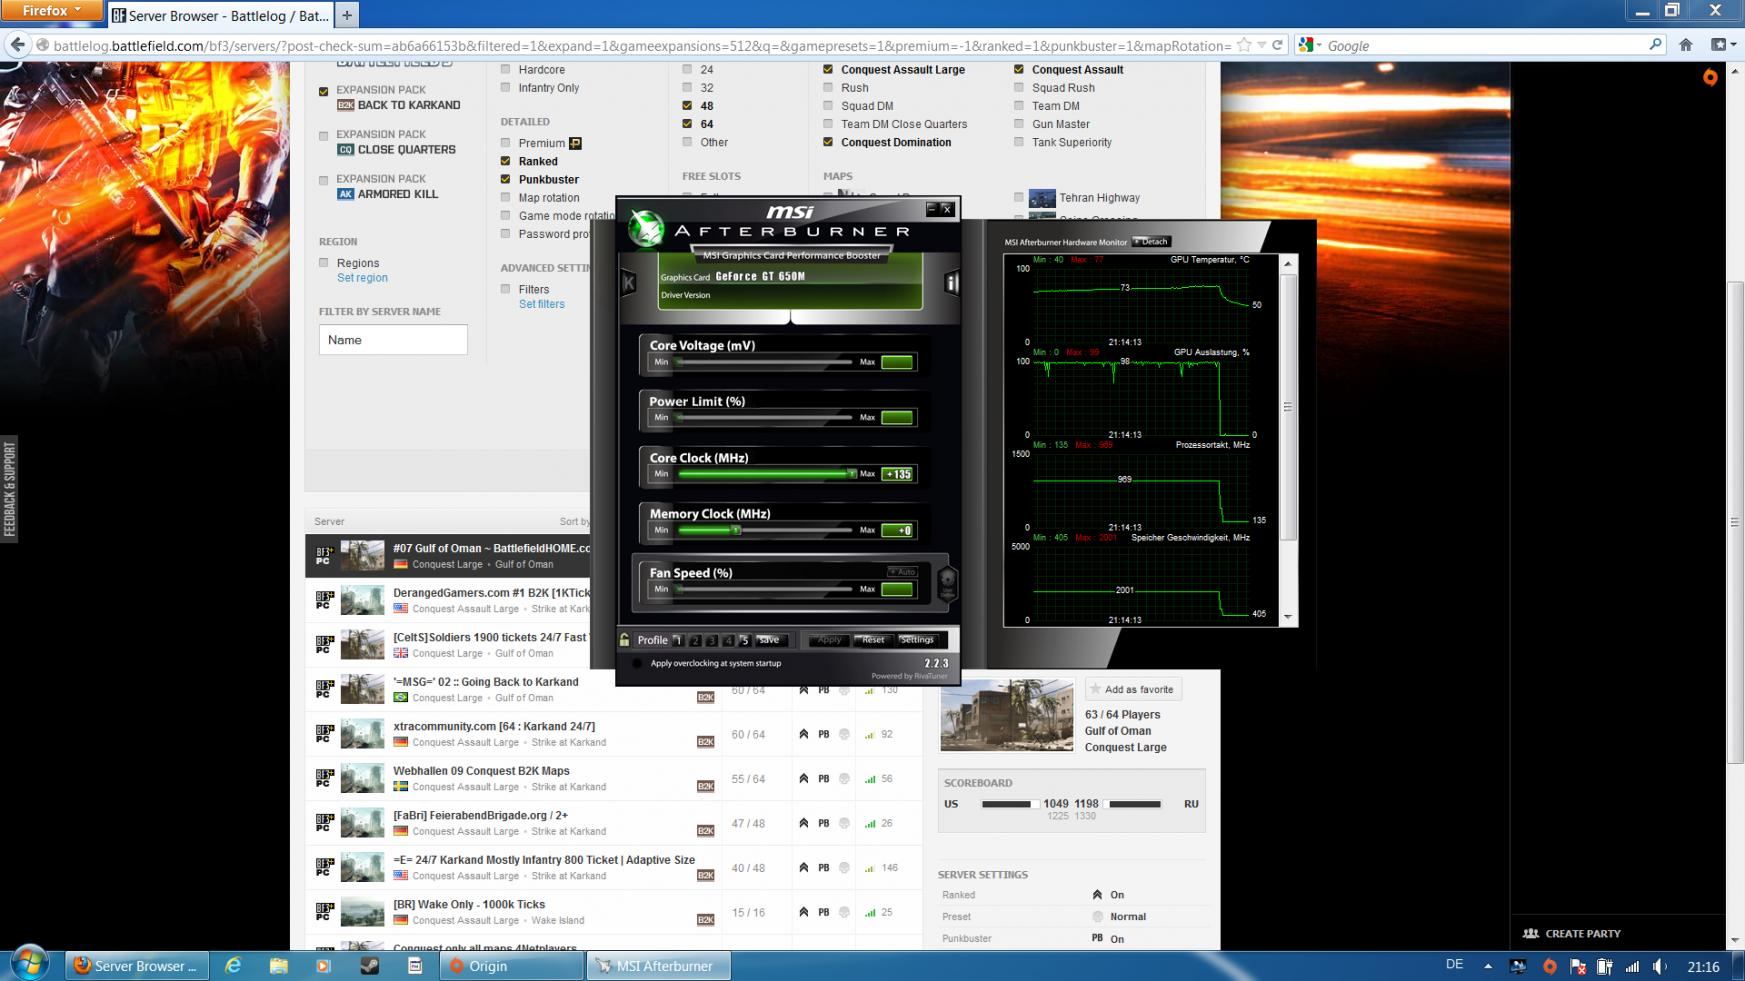Toggle the profile lock padlock icon

click(x=625, y=640)
